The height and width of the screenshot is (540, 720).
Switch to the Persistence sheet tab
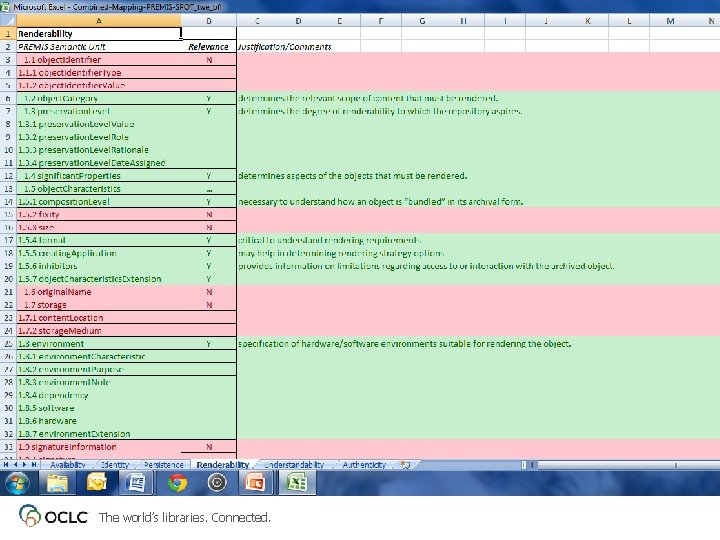(x=163, y=465)
